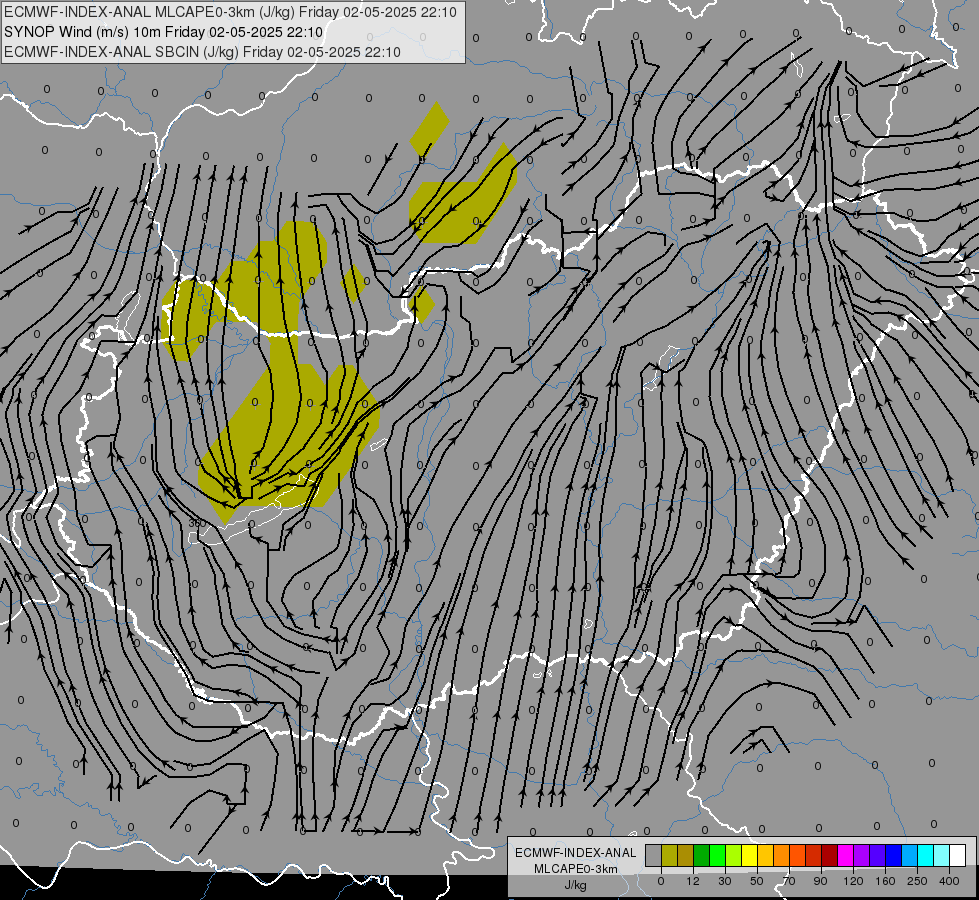
Task: Click the legend value 30
Action: [725, 881]
